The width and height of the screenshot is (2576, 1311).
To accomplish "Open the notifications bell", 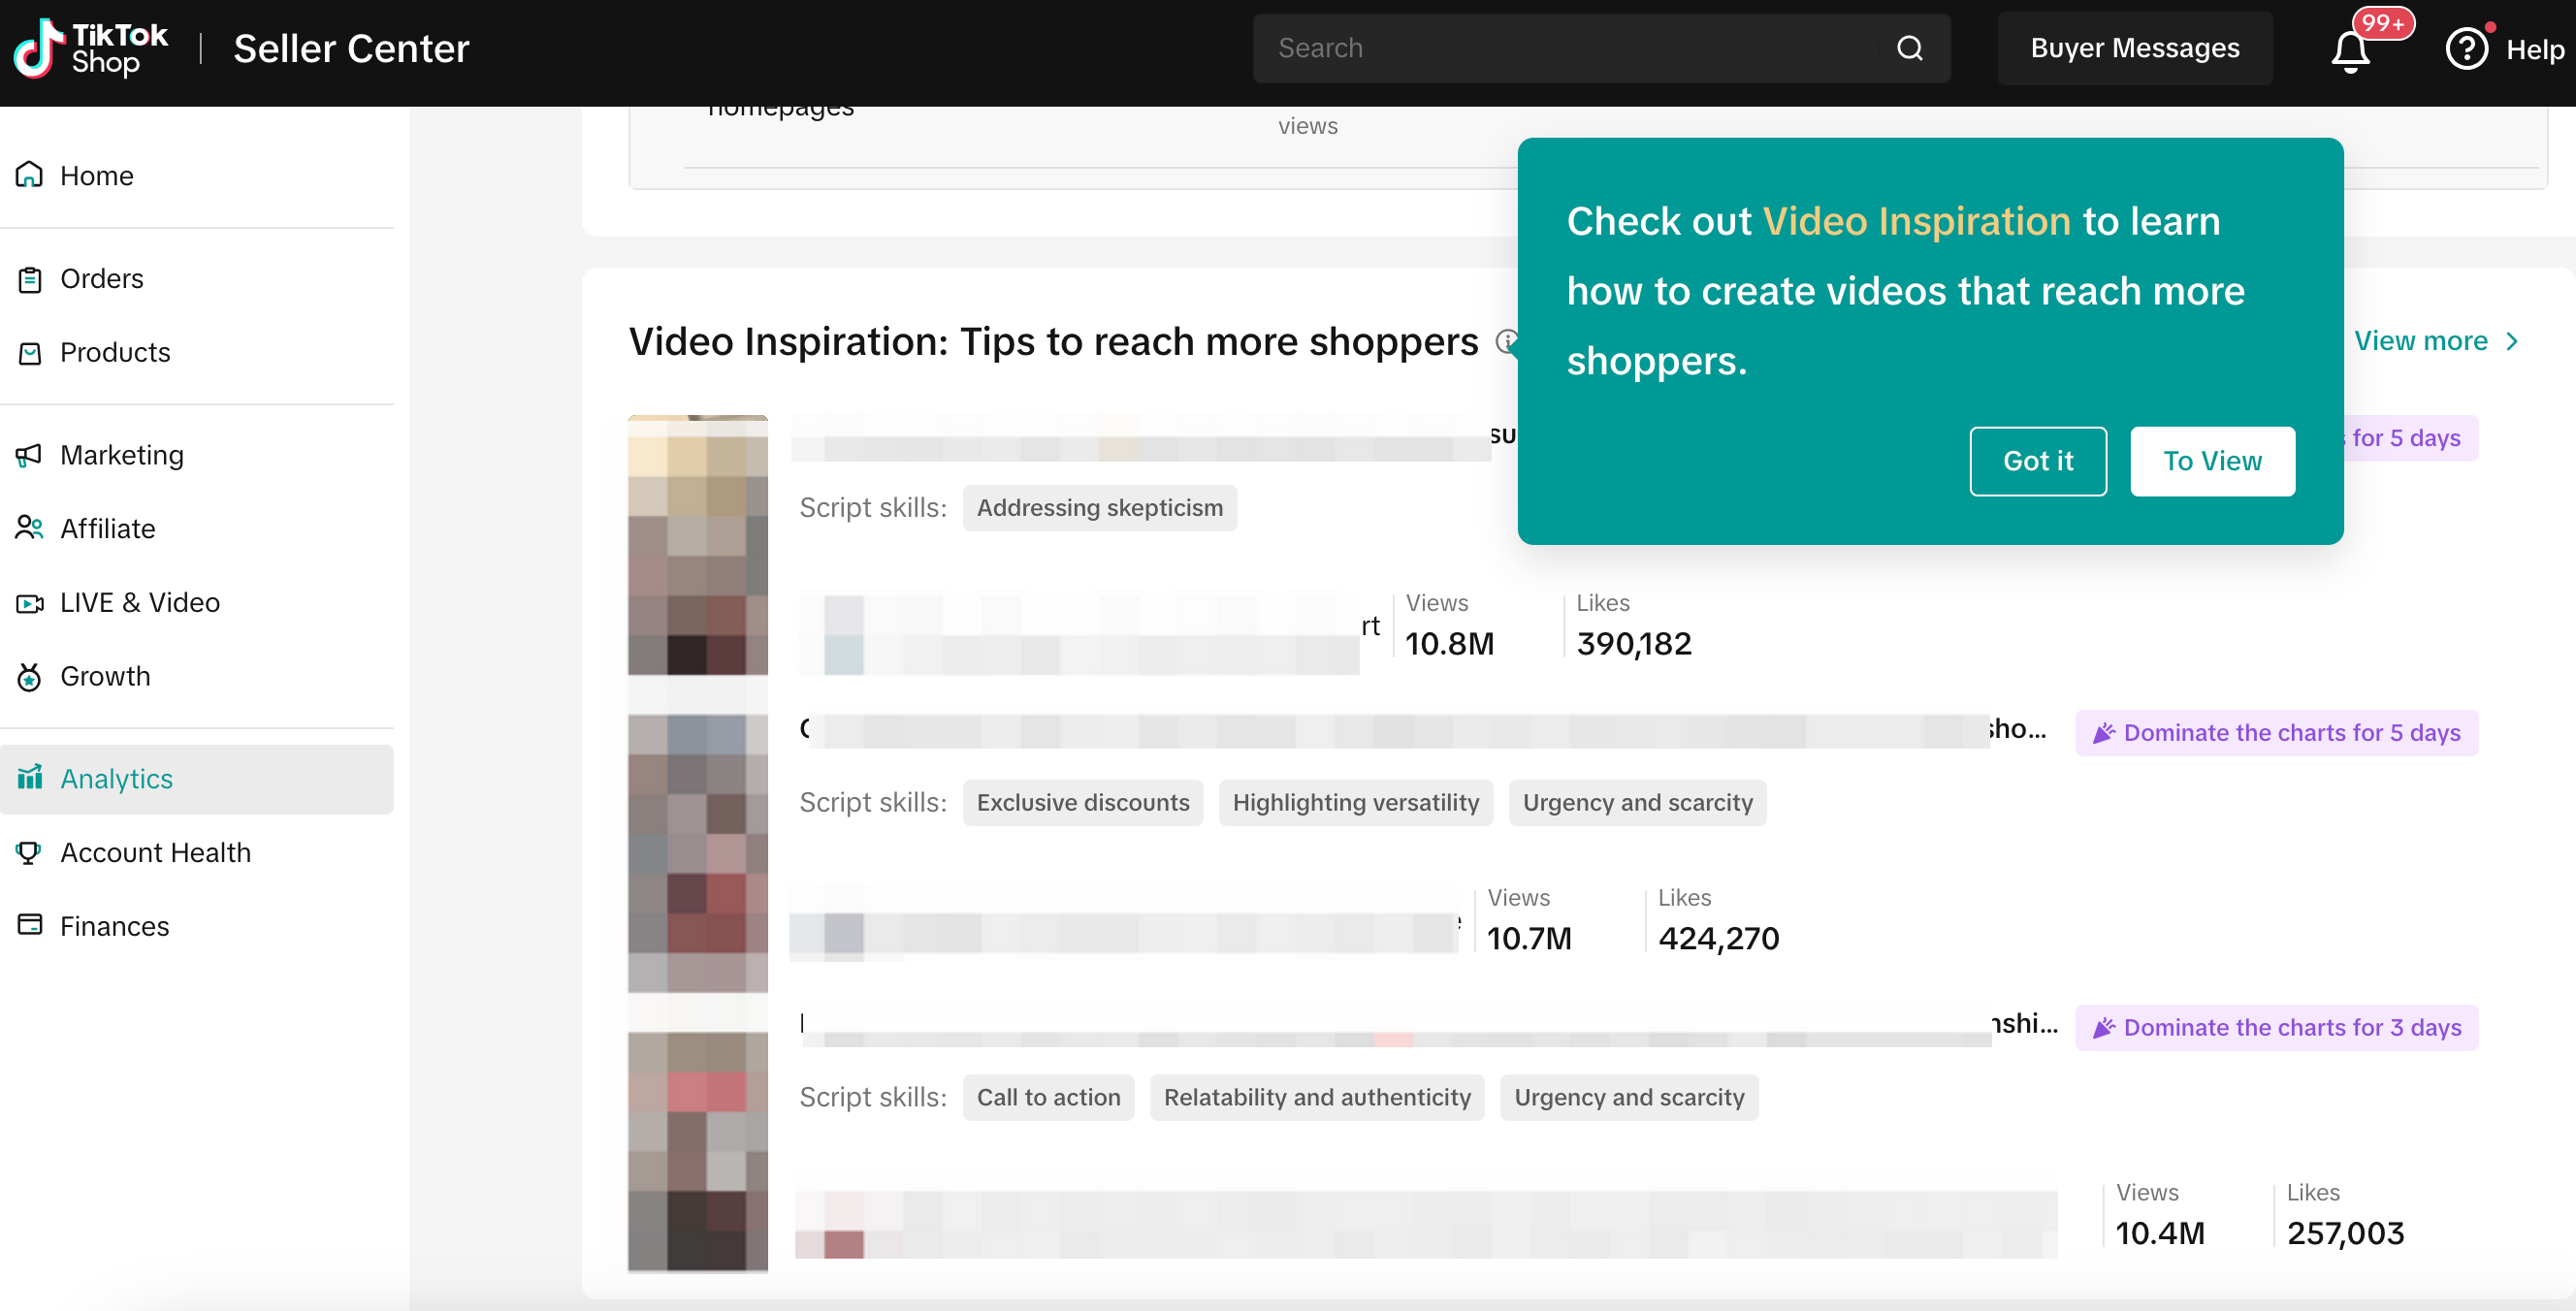I will point(2350,50).
